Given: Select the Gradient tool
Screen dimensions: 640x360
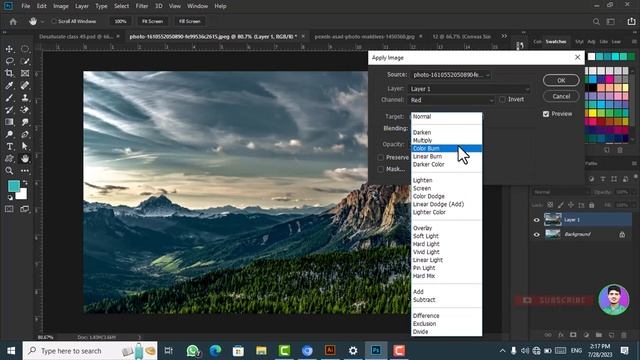Looking at the screenshot, I should pos(9,122).
